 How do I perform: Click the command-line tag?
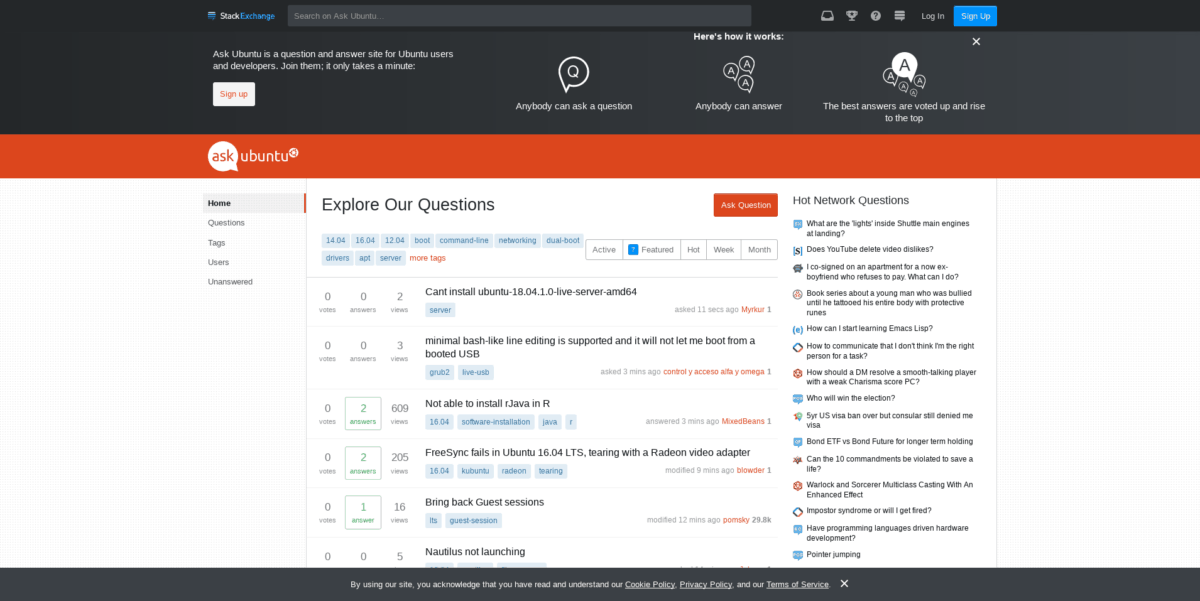465,241
